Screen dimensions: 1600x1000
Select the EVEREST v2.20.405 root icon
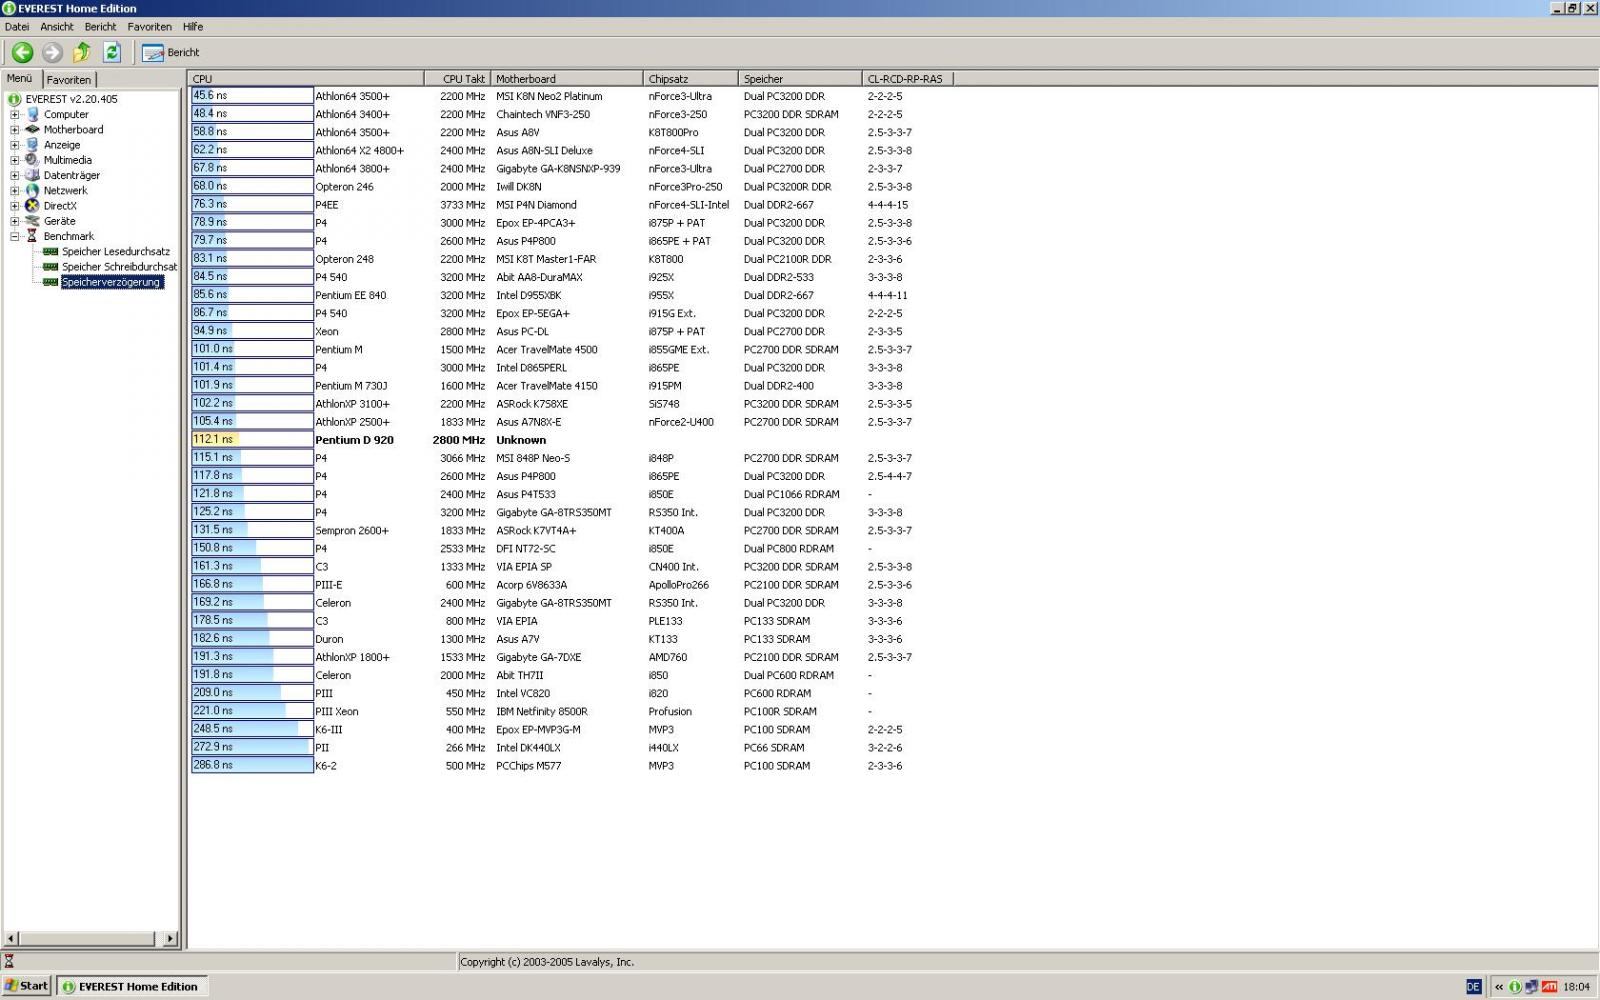(x=14, y=99)
